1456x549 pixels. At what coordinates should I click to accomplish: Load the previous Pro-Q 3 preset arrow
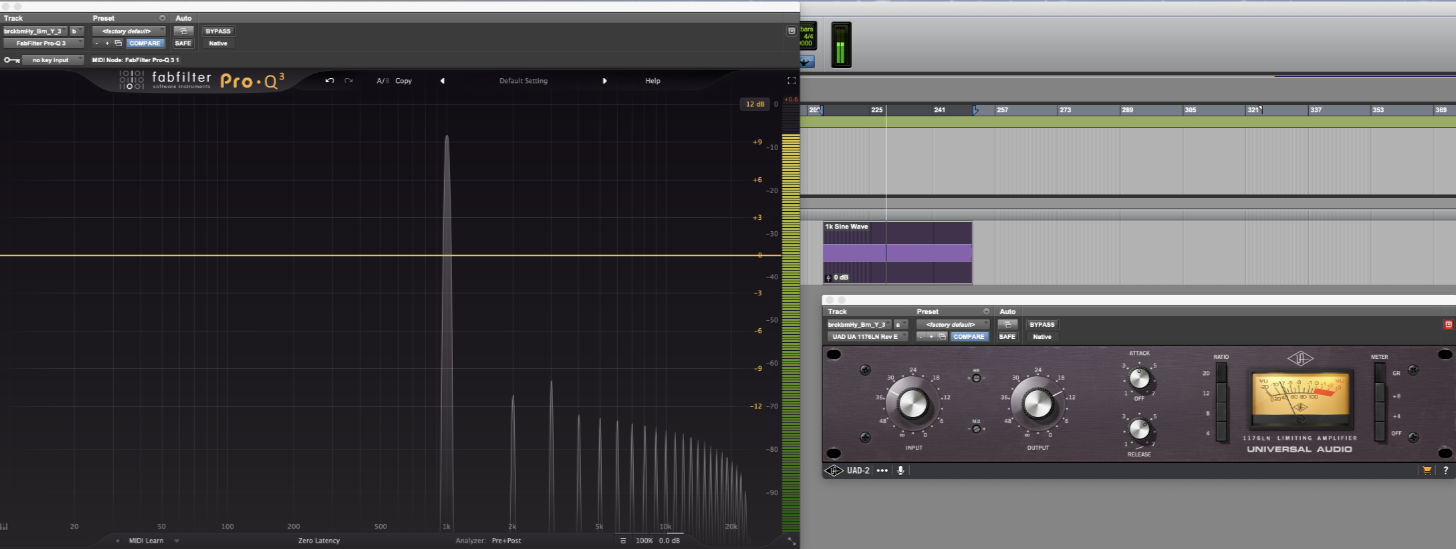[442, 81]
